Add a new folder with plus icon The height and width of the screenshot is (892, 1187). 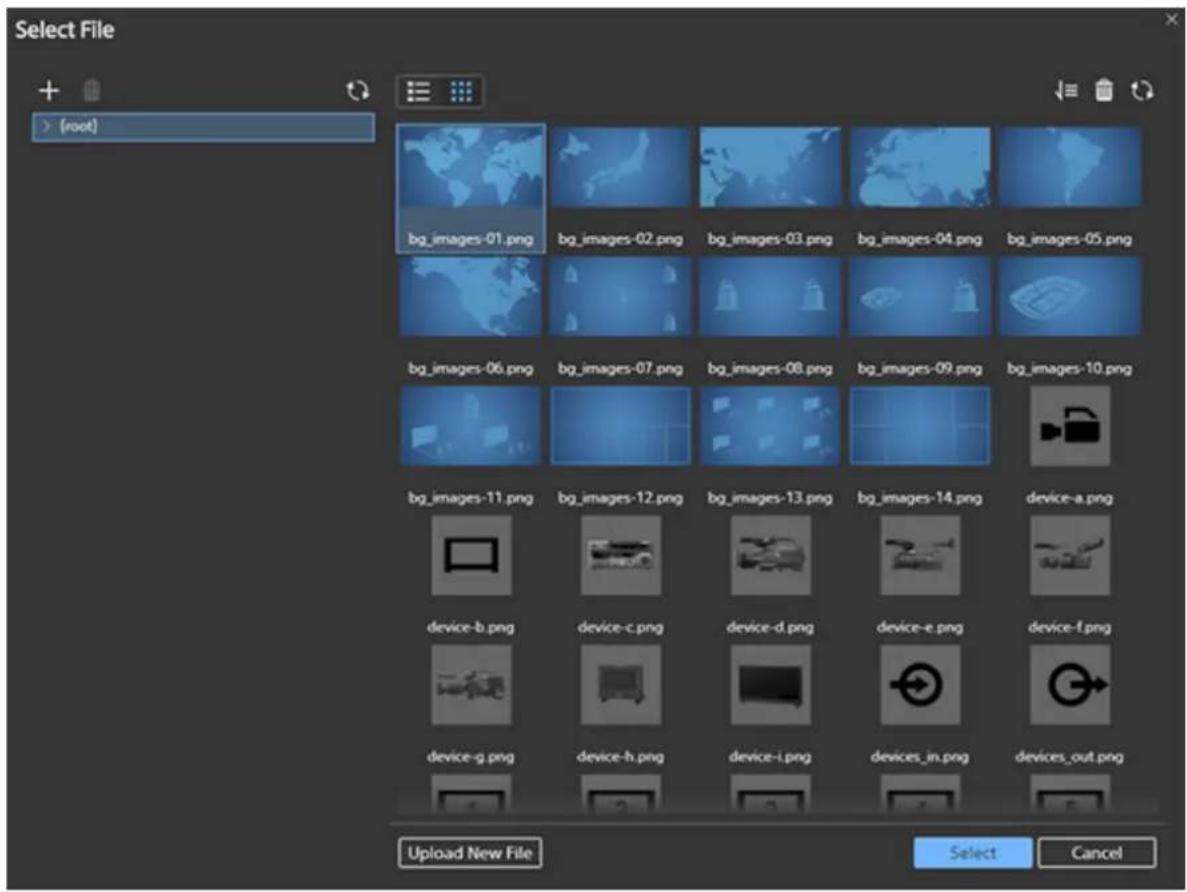tap(49, 91)
